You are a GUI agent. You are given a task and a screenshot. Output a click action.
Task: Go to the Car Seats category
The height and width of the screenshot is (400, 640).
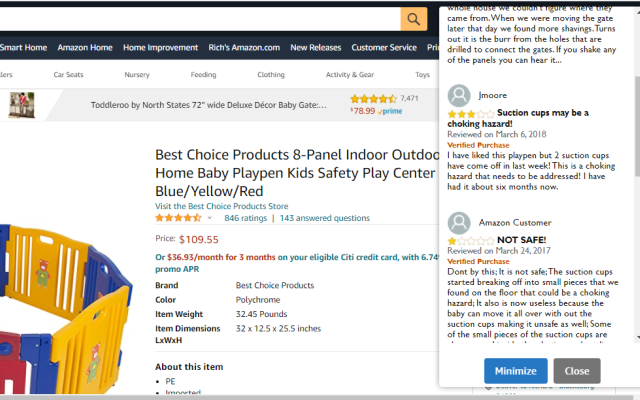click(69, 75)
